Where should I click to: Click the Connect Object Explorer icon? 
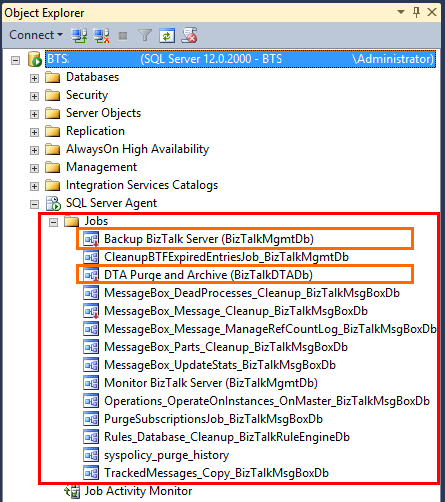79,35
